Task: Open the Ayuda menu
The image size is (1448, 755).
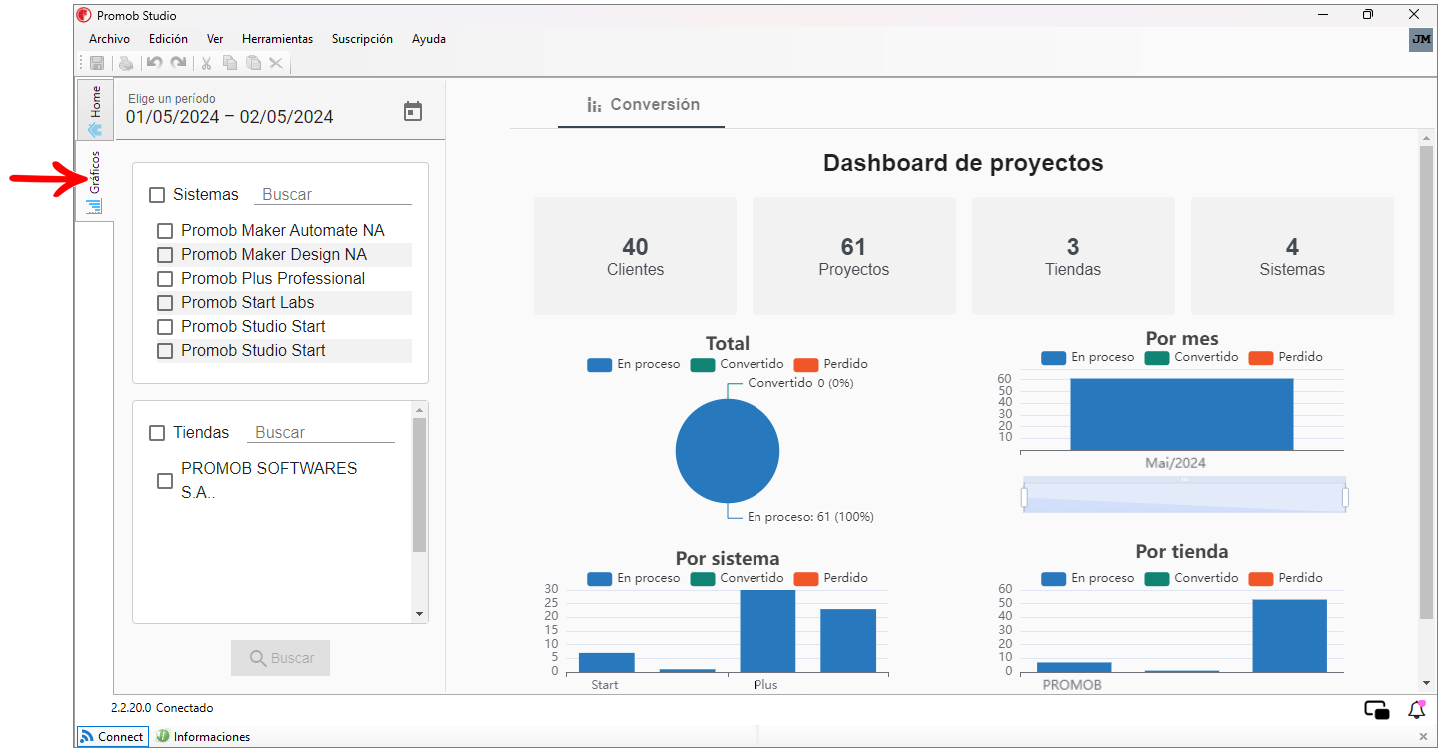Action: point(429,39)
